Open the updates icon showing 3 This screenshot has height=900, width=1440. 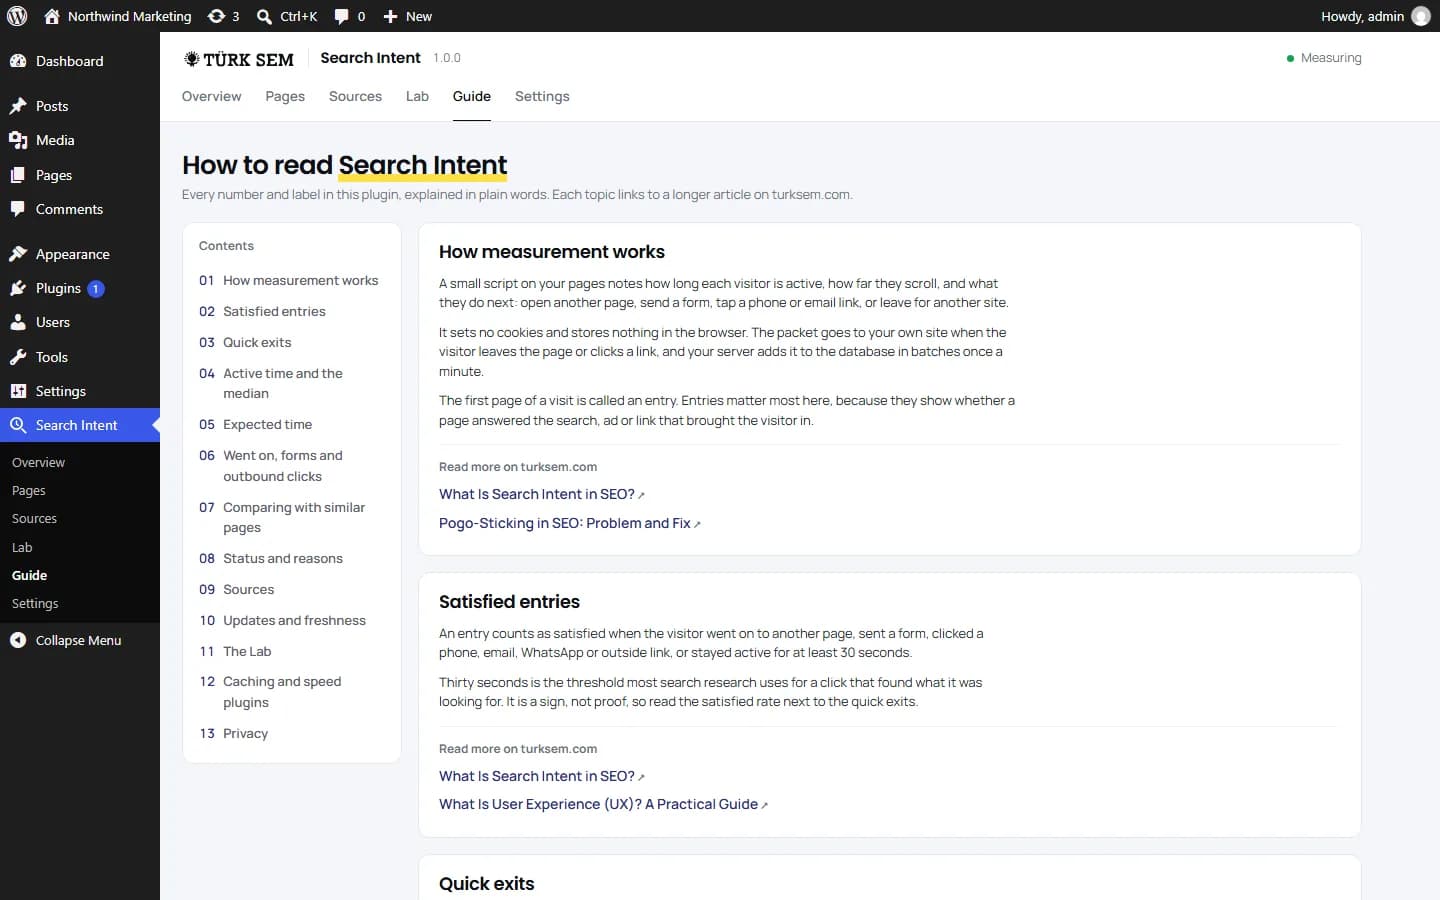[x=216, y=16]
